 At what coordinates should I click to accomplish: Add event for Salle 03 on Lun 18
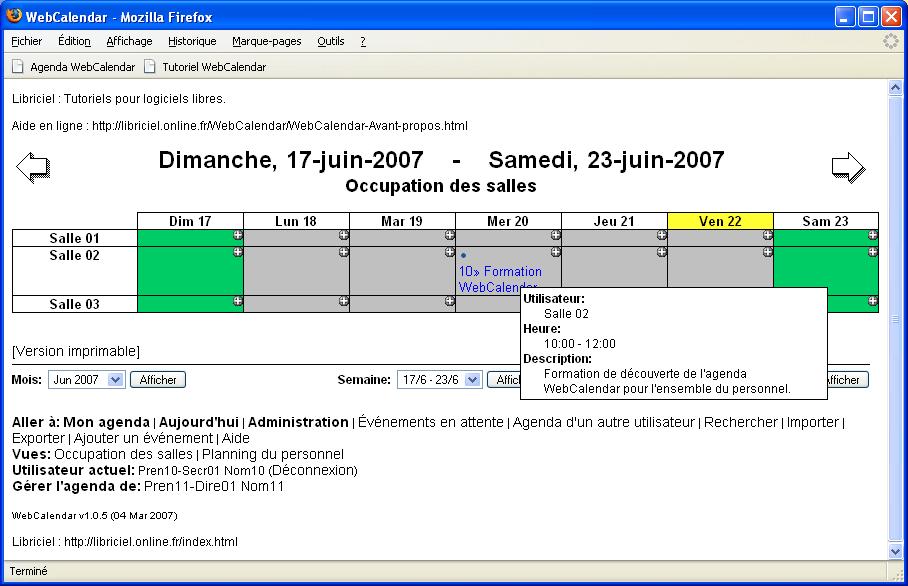pyautogui.click(x=343, y=301)
